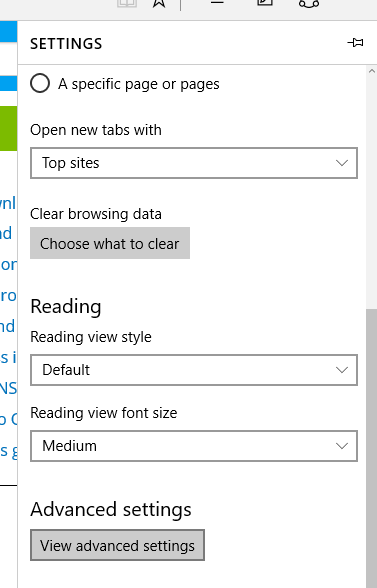Click 'Choose what to clear' button

point(110,243)
